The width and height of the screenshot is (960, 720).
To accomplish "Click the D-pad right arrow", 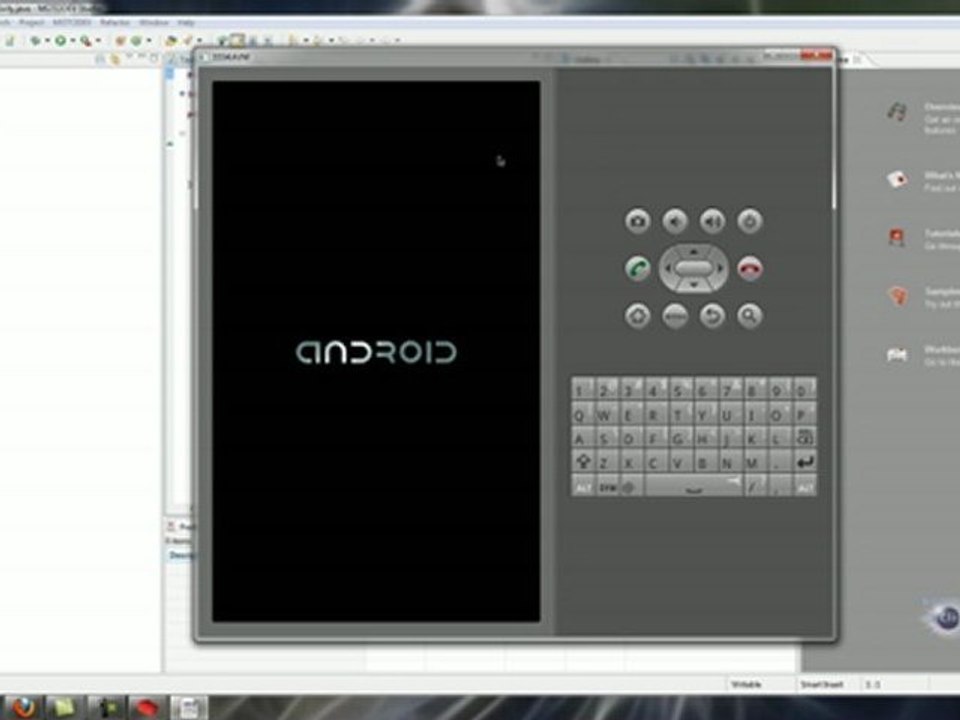I will click(x=720, y=268).
